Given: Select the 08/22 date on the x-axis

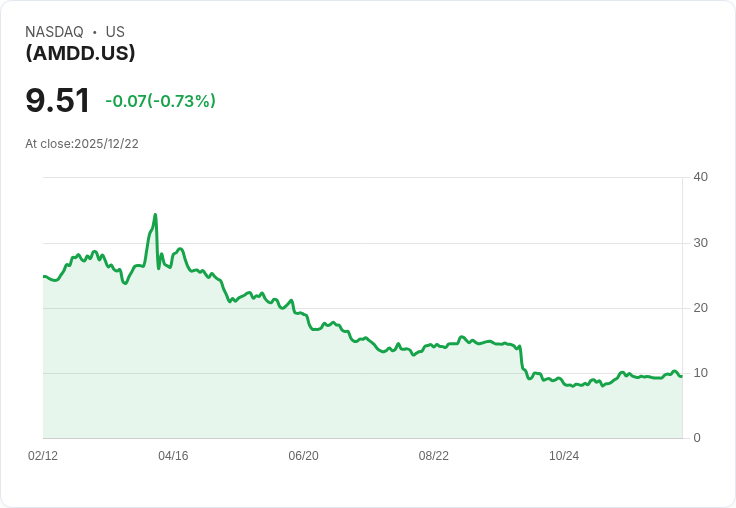Looking at the screenshot, I should pyautogui.click(x=433, y=456).
